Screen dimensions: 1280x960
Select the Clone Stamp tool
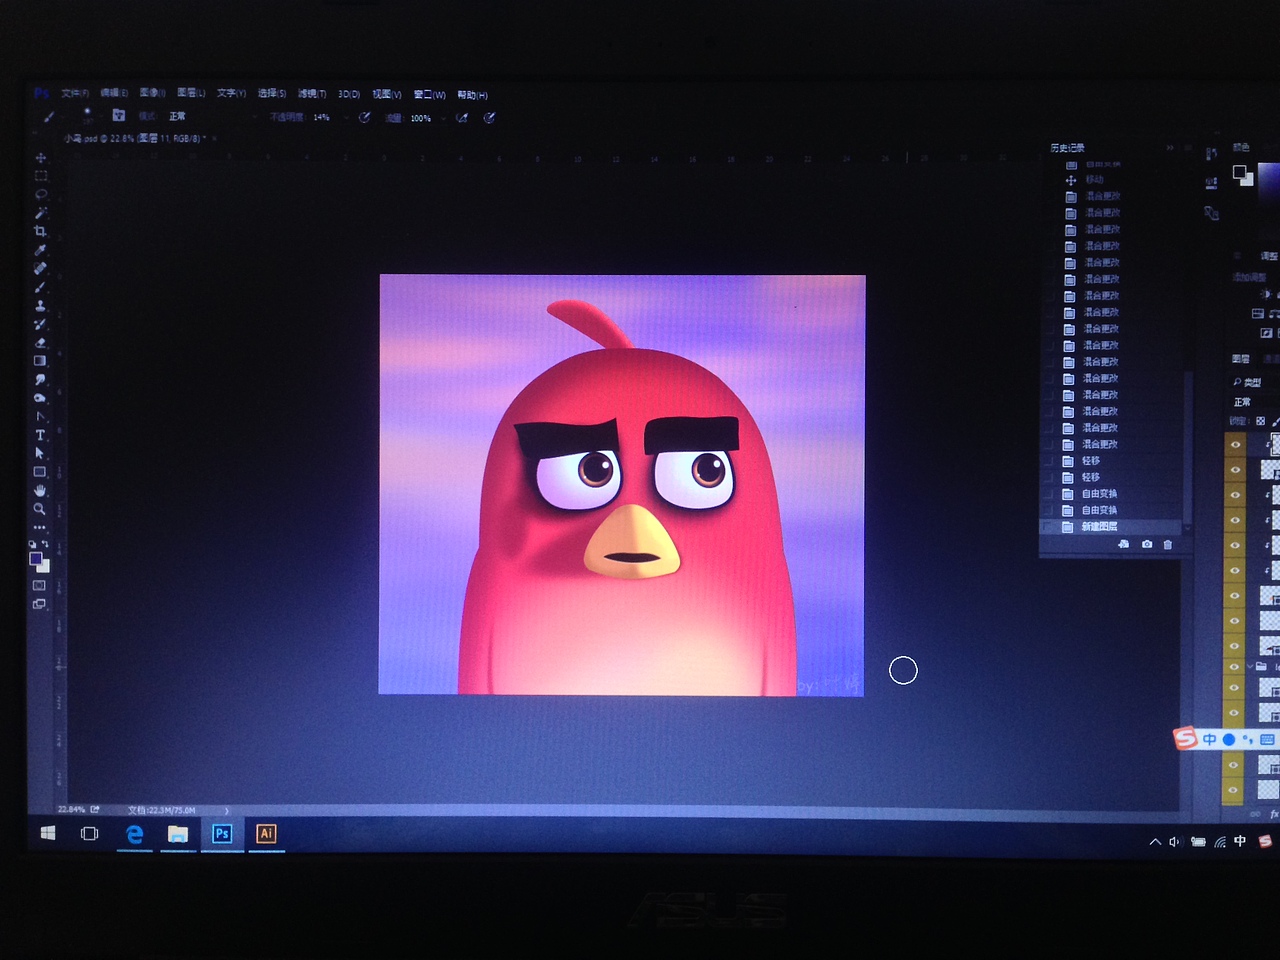pyautogui.click(x=40, y=305)
